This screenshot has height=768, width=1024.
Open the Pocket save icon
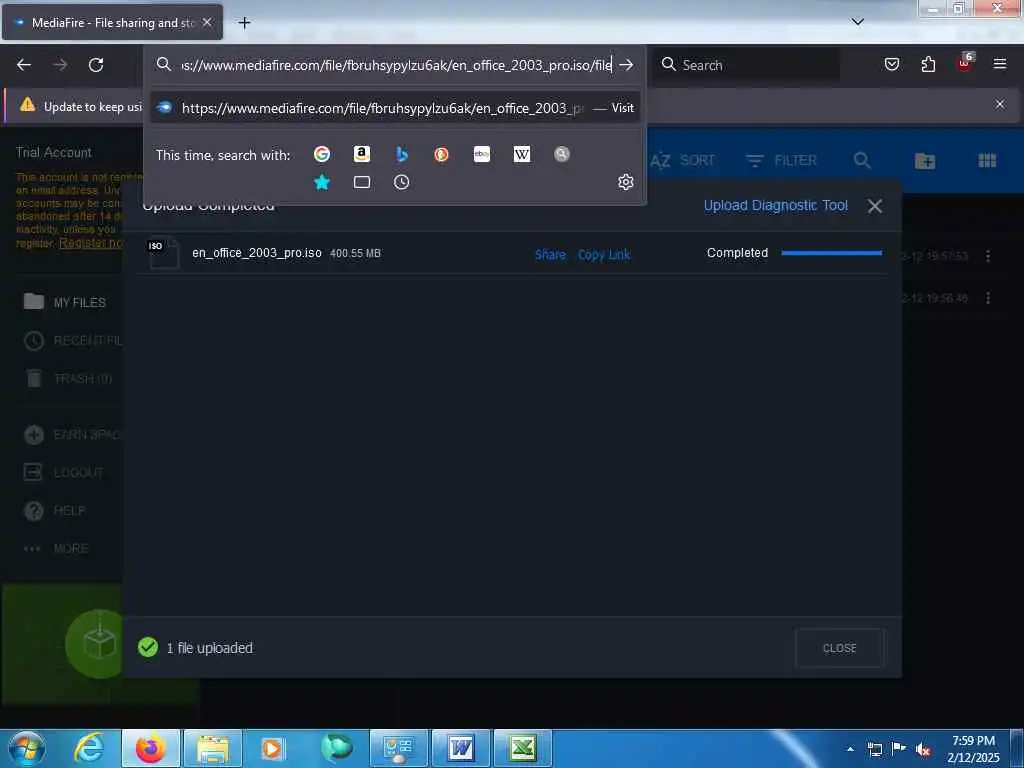coord(891,65)
